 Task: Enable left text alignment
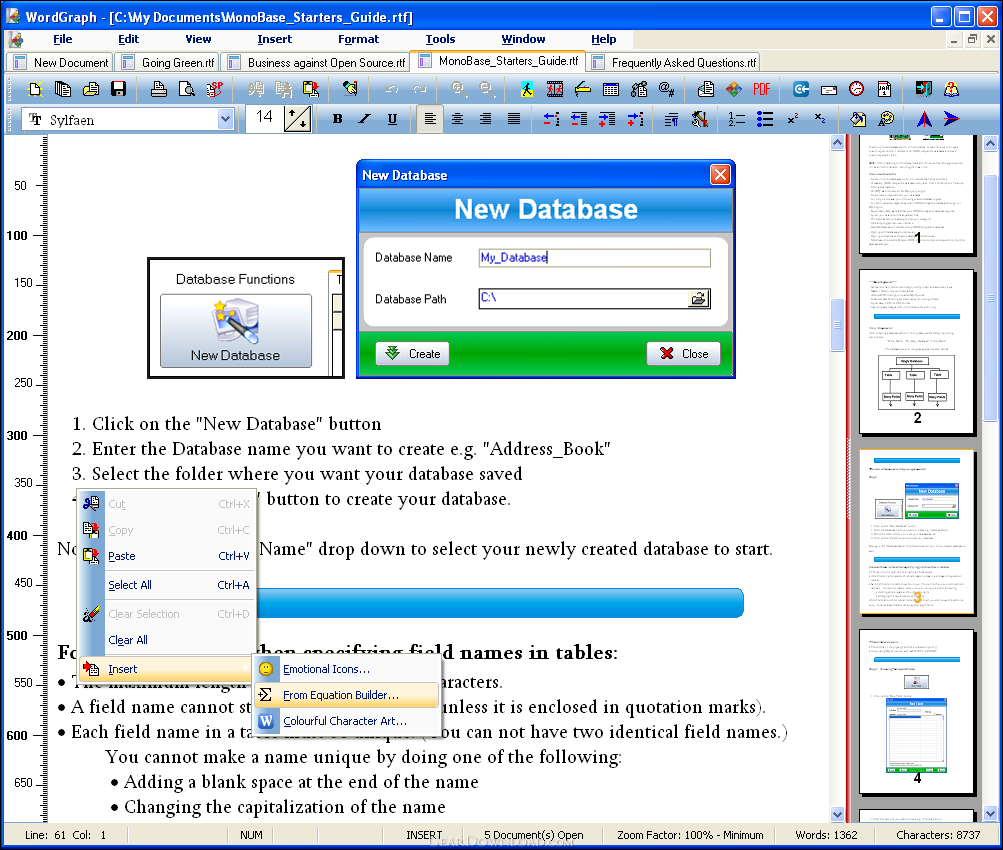tap(430, 119)
